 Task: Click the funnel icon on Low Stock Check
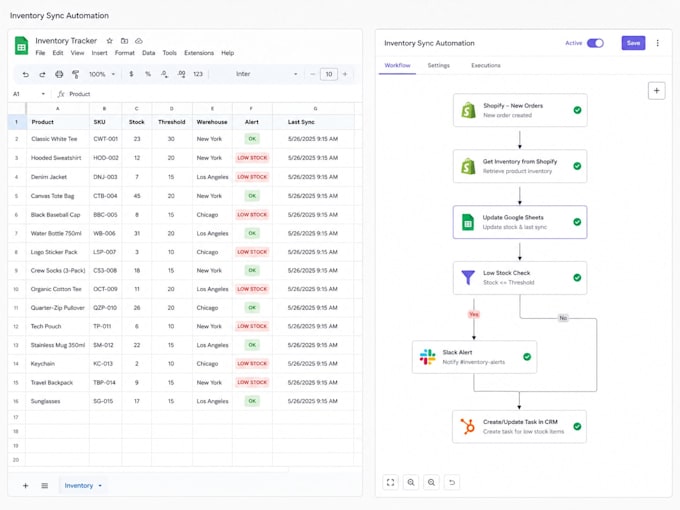tap(468, 278)
